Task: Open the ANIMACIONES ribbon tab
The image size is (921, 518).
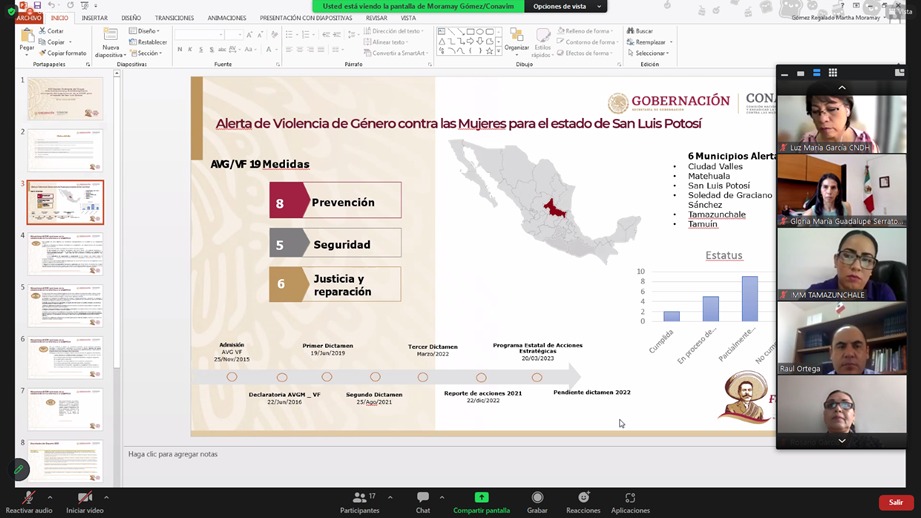Action: (227, 18)
